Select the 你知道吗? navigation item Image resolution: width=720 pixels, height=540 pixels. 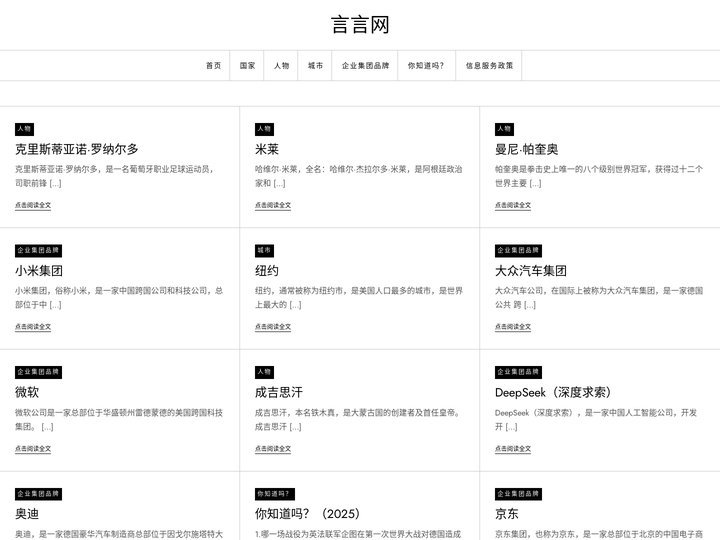point(426,66)
